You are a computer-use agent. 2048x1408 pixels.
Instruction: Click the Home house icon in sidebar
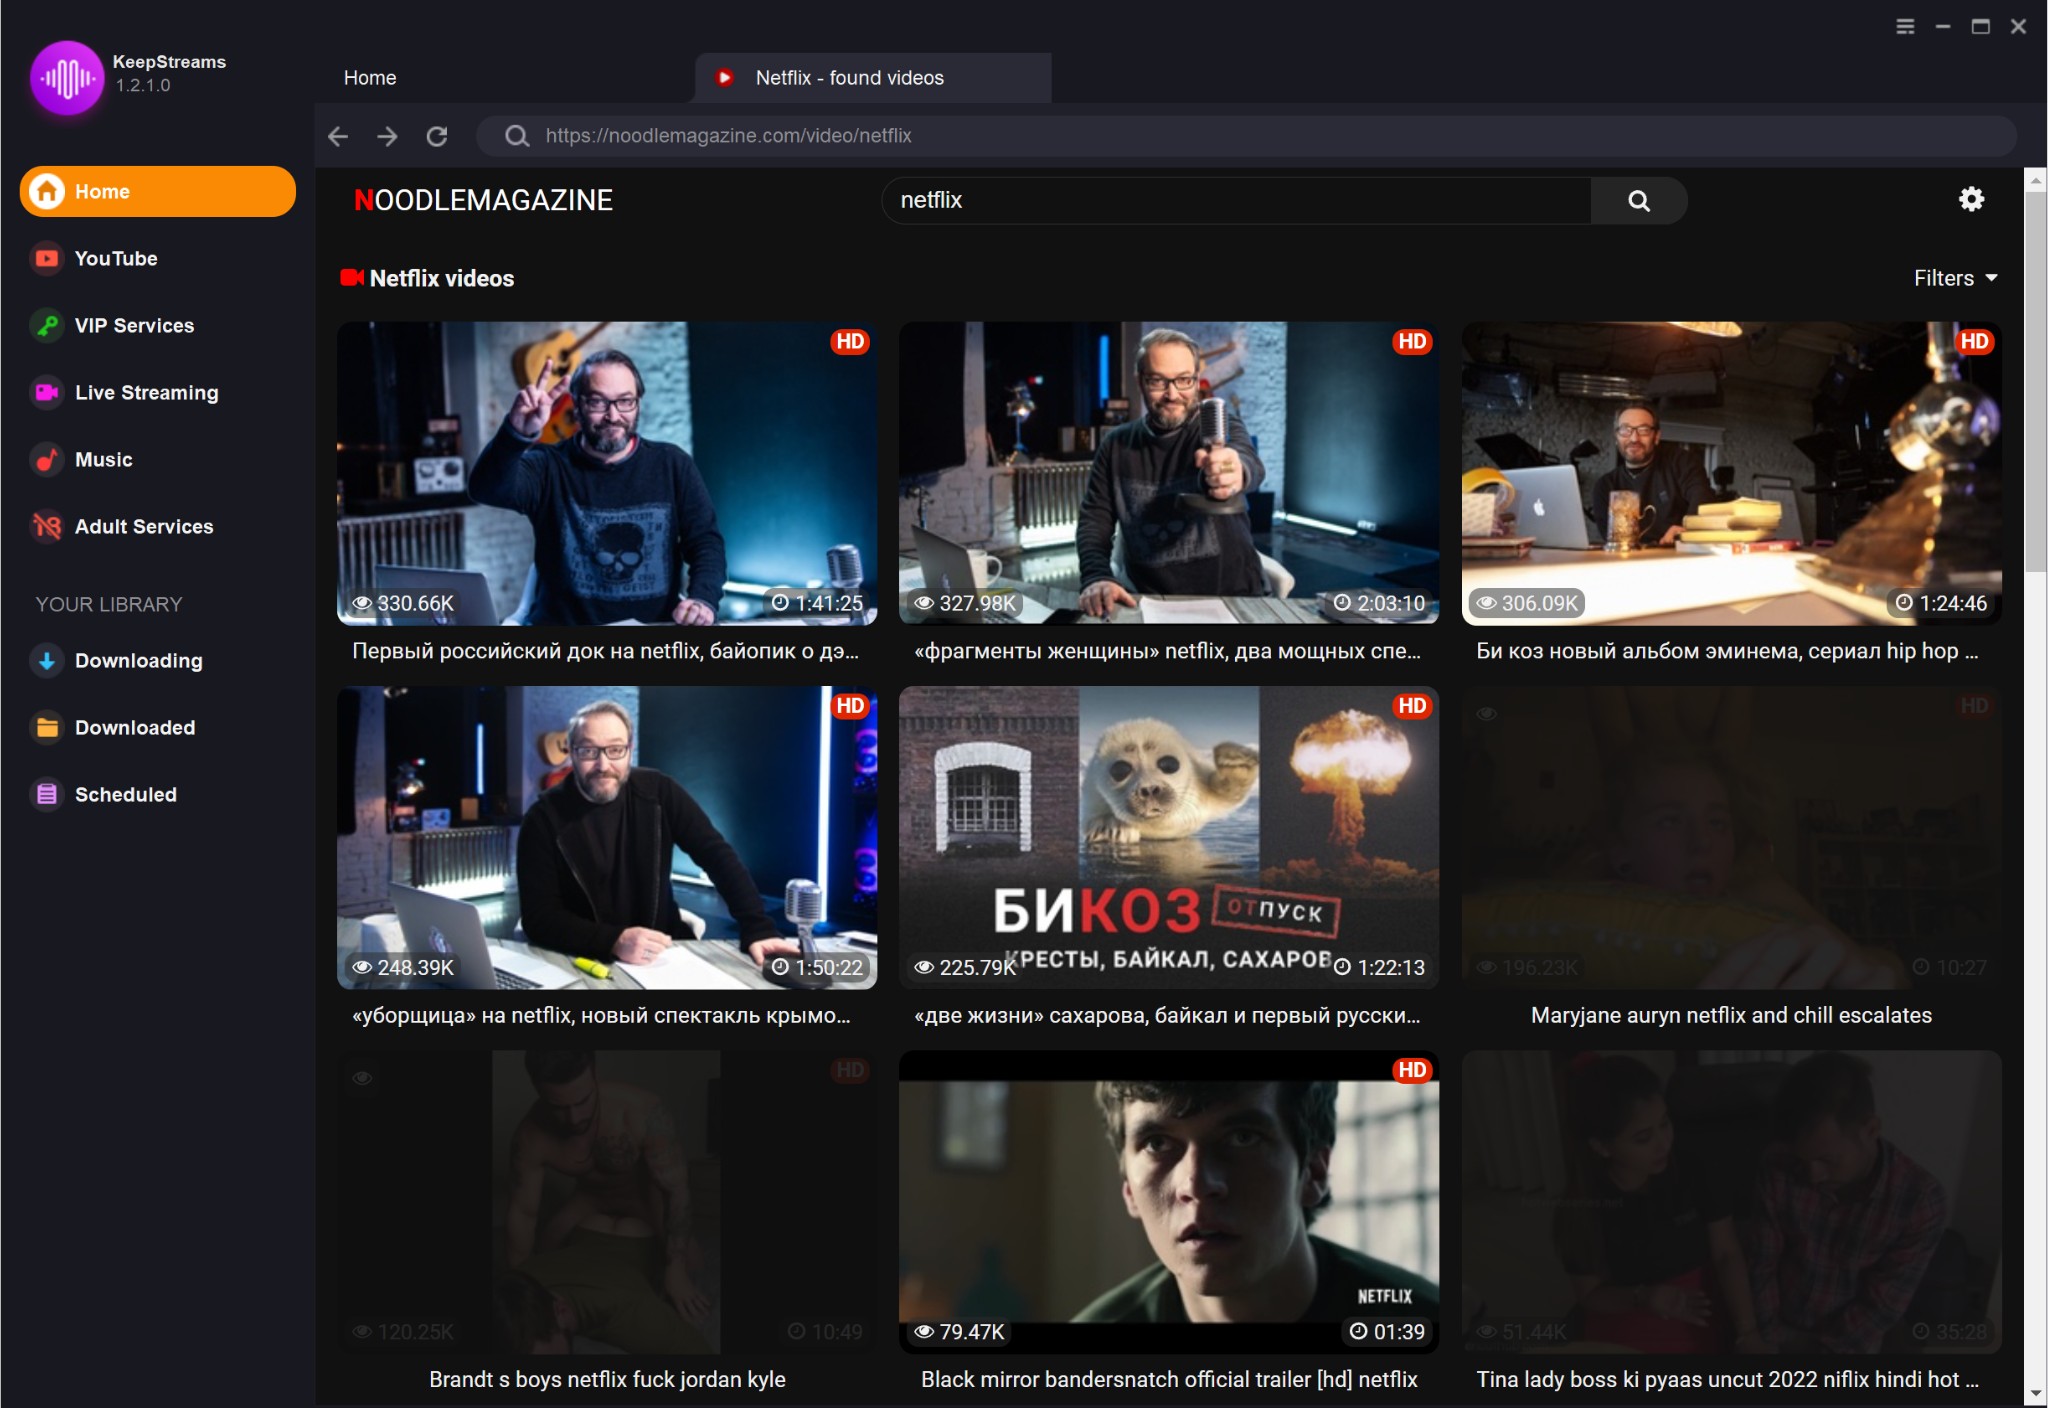click(x=46, y=191)
